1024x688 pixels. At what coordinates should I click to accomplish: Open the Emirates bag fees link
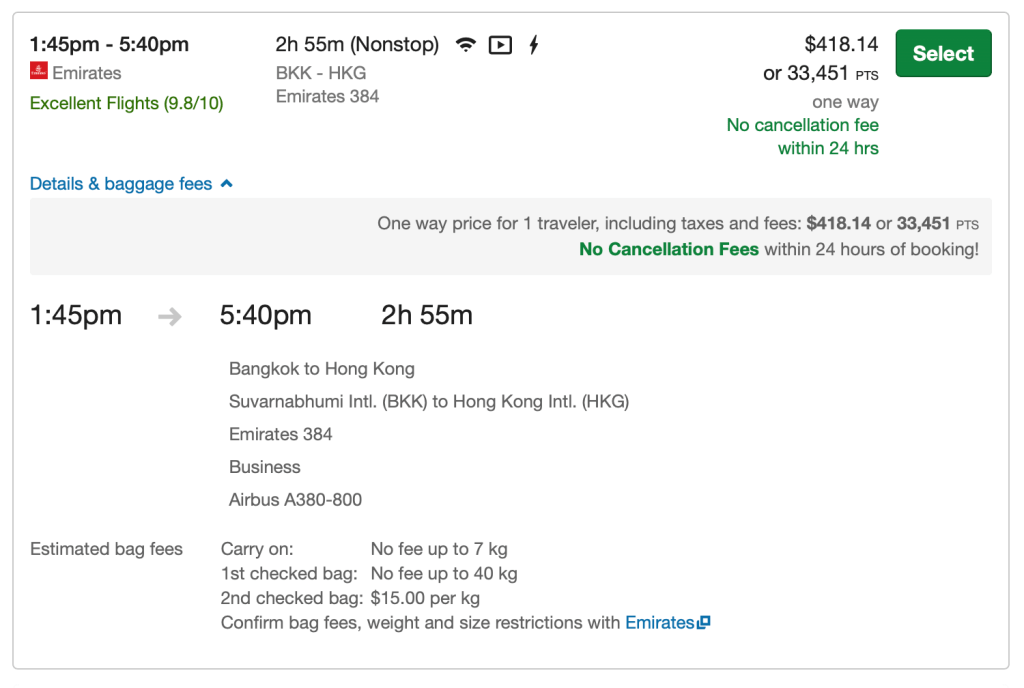point(659,623)
